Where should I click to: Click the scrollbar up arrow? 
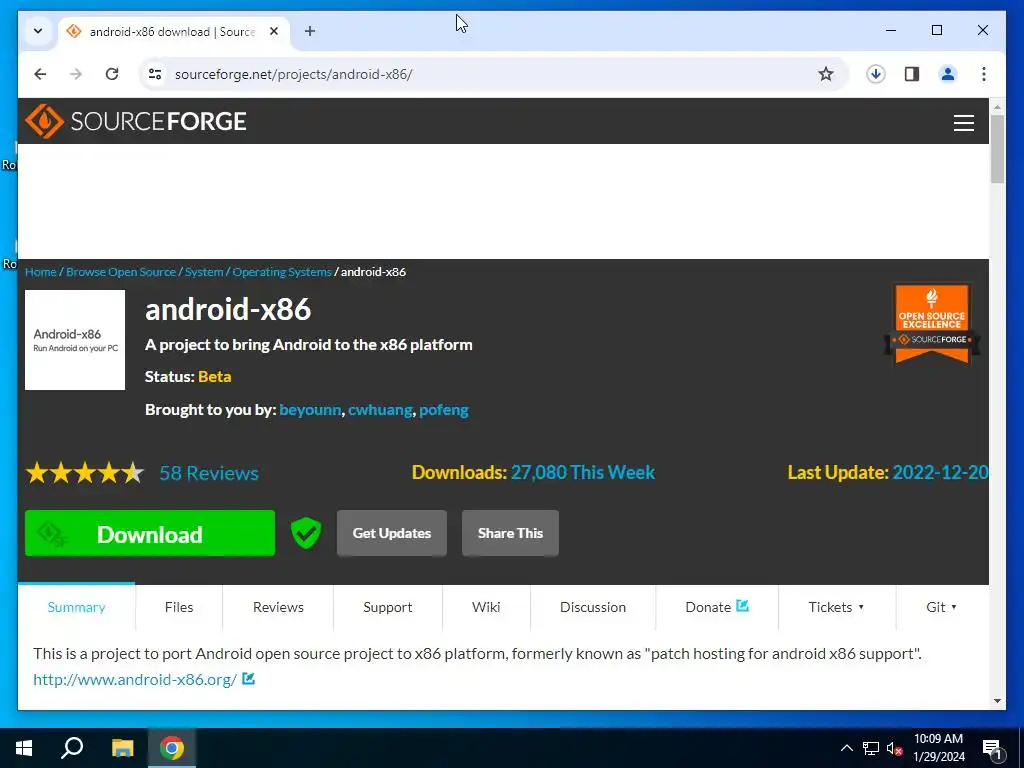(997, 106)
